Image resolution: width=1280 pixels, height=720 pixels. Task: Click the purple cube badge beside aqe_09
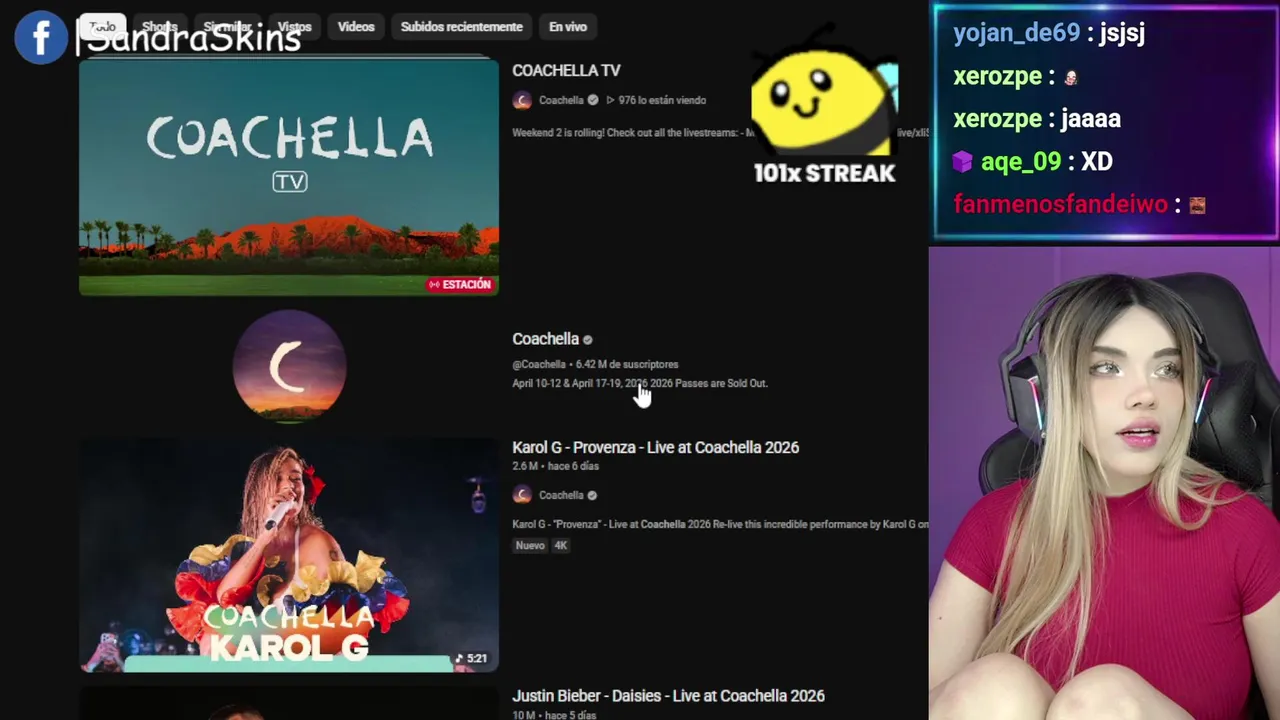[962, 161]
